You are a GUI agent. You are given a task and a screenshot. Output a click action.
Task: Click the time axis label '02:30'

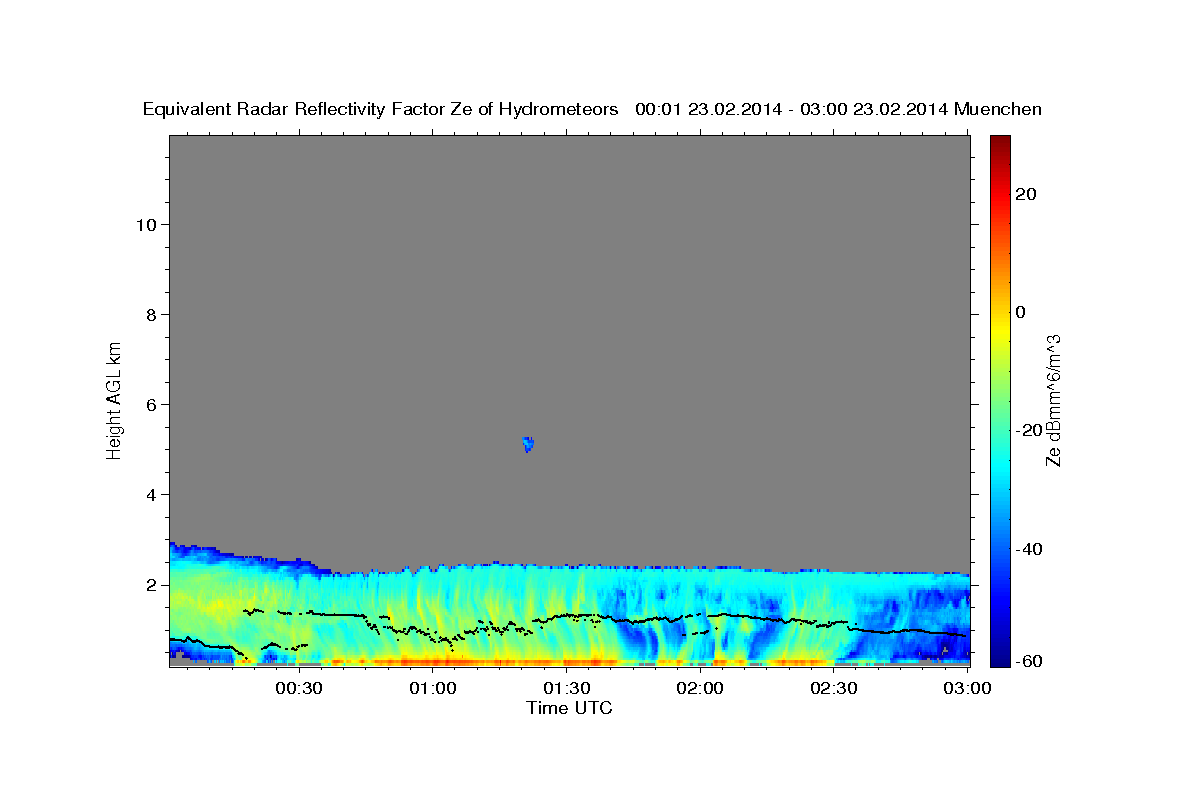(834, 688)
